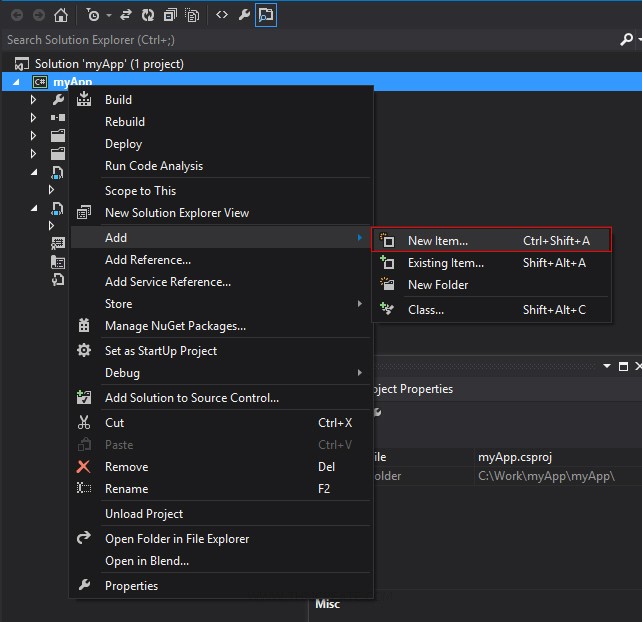This screenshot has height=622, width=642.
Task: Open the Pending Changes Filter dropdown arrow
Action: pos(107,16)
